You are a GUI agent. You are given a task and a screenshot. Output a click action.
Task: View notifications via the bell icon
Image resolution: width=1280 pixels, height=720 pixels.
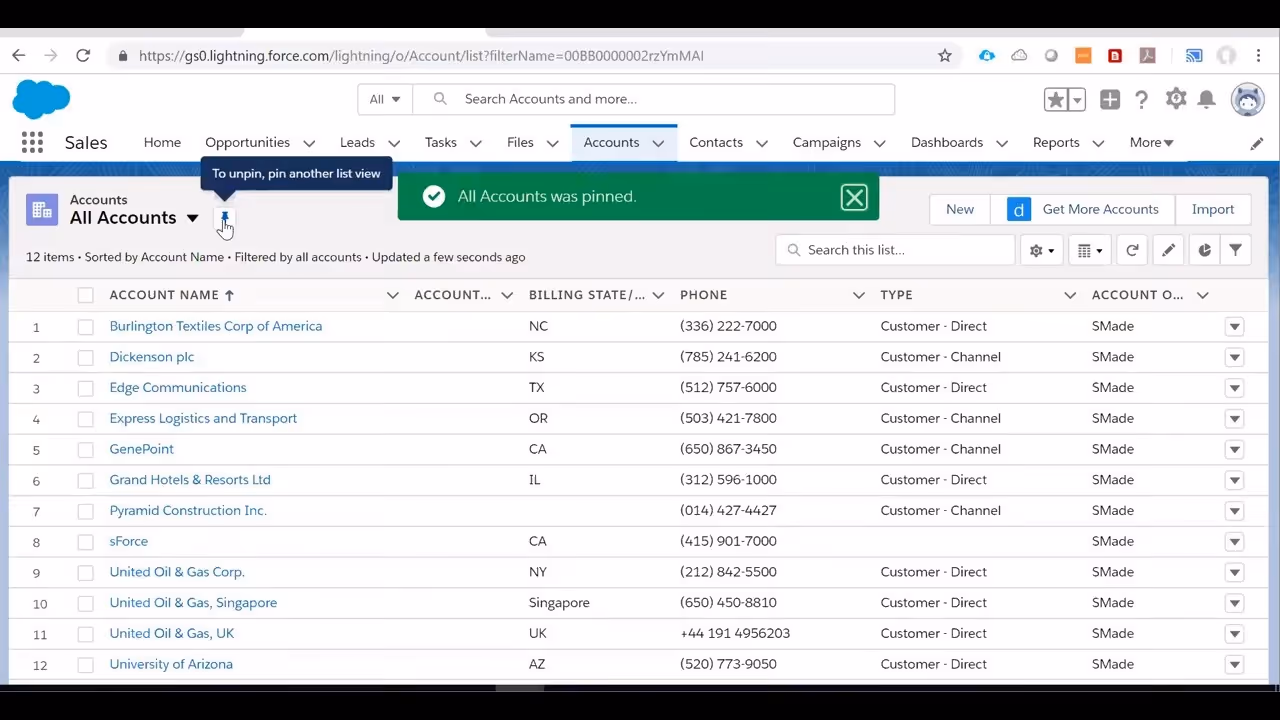1206,98
